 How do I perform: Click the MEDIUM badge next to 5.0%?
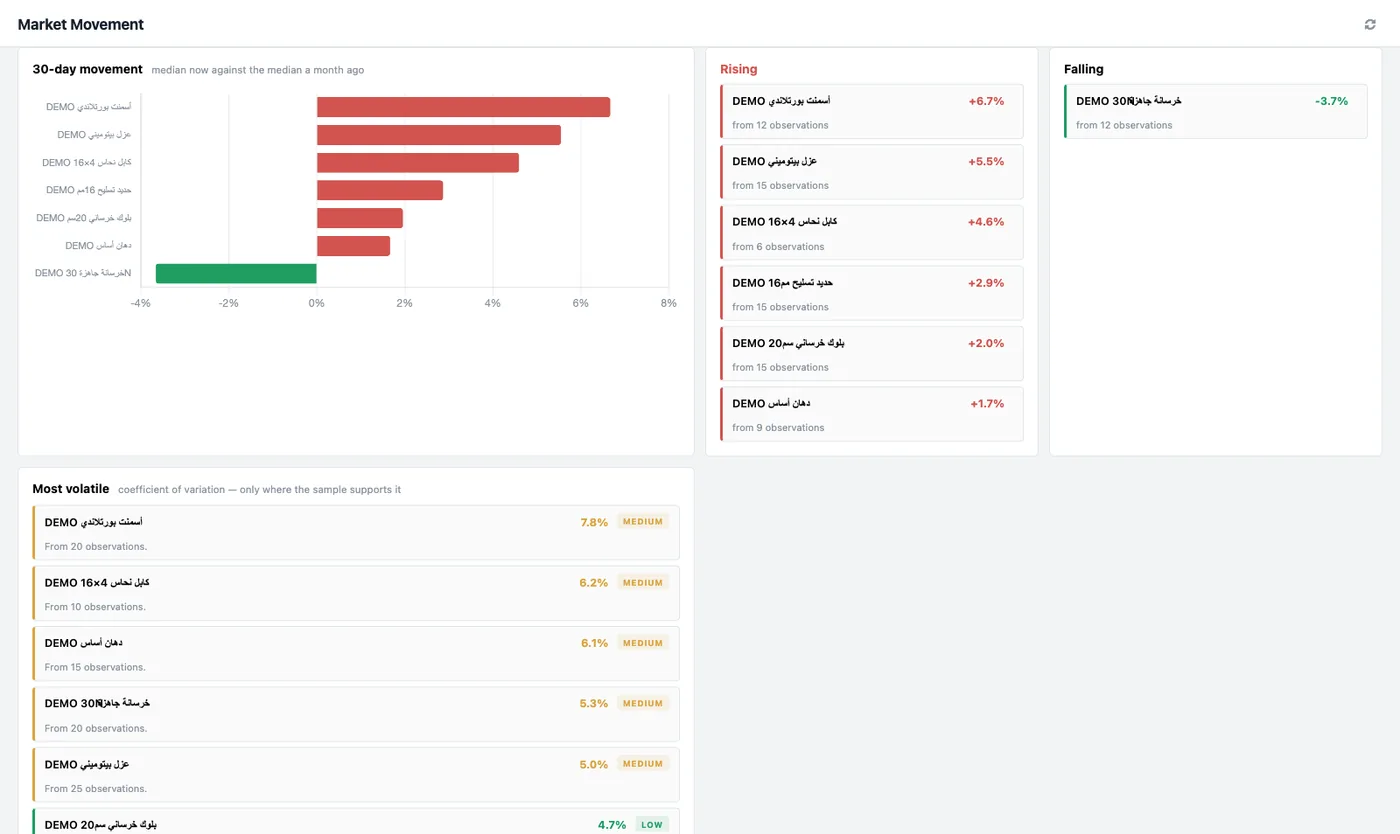[643, 764]
